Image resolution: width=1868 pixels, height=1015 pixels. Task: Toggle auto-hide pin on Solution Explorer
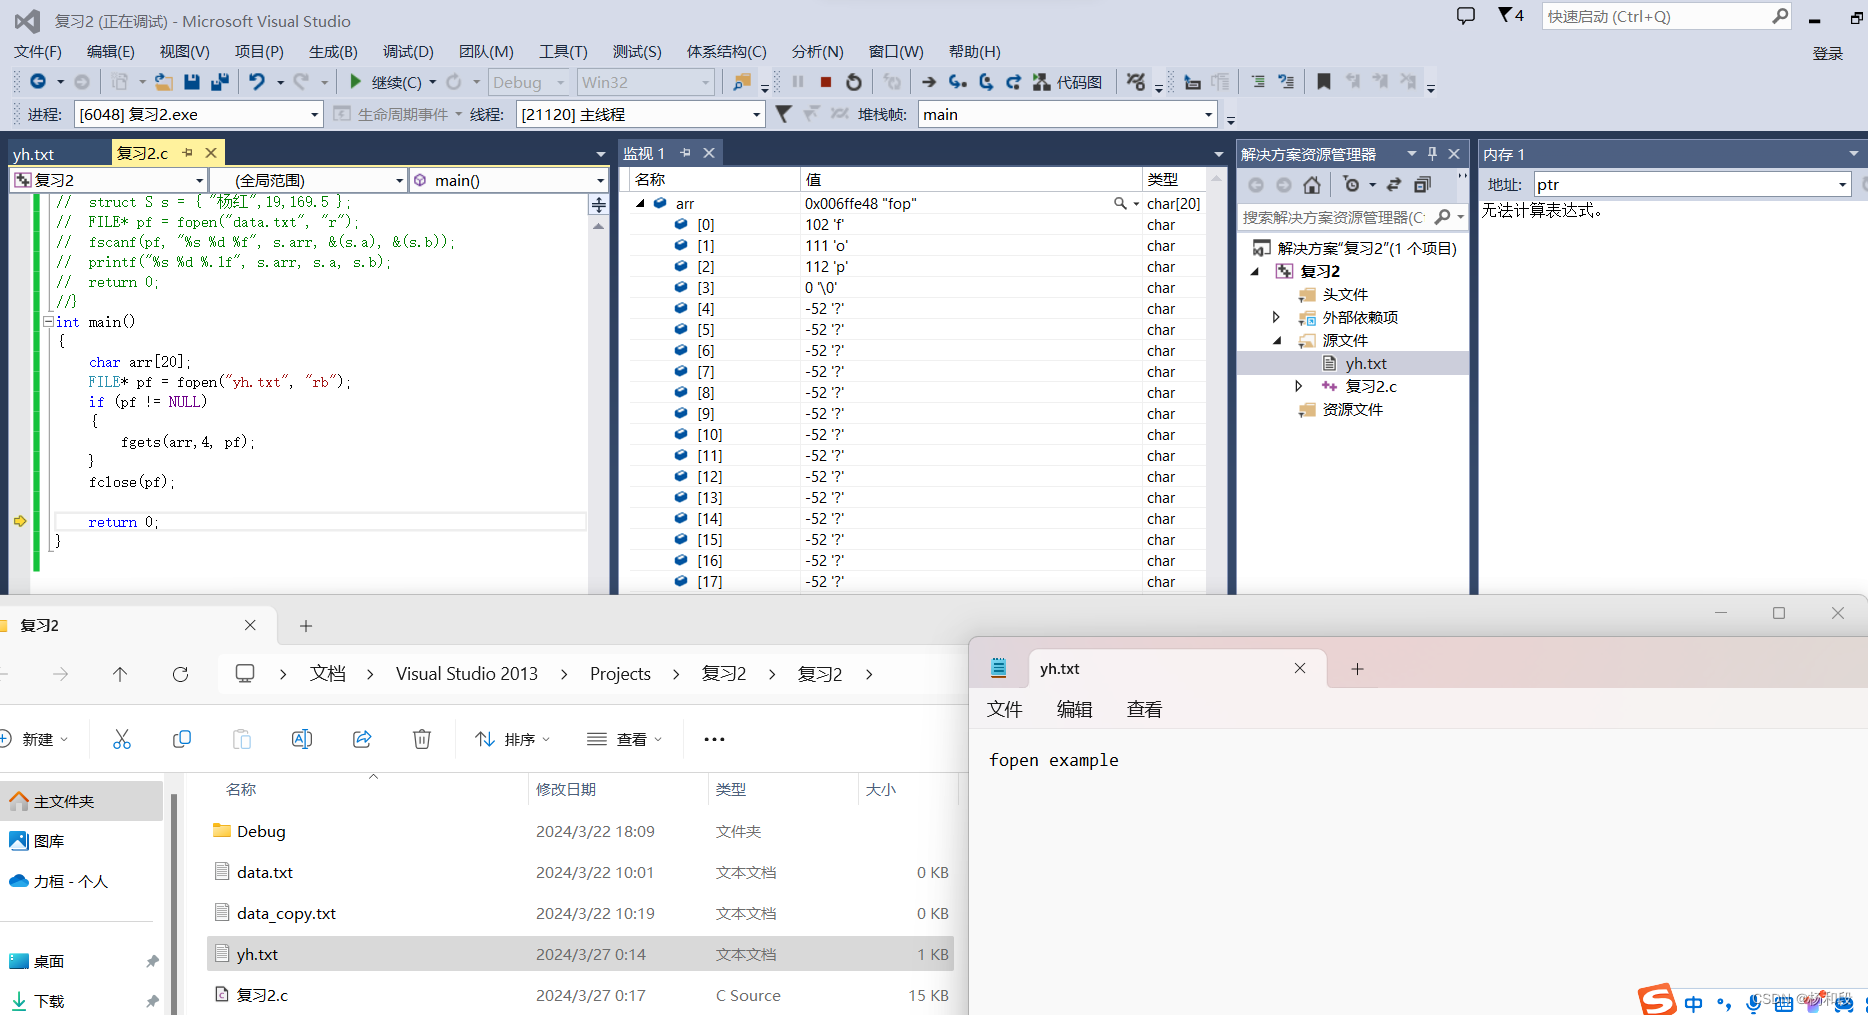coord(1432,153)
